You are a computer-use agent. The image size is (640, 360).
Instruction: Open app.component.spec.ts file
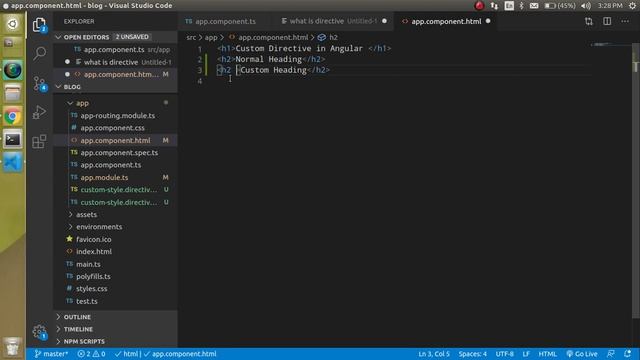tap(116, 153)
